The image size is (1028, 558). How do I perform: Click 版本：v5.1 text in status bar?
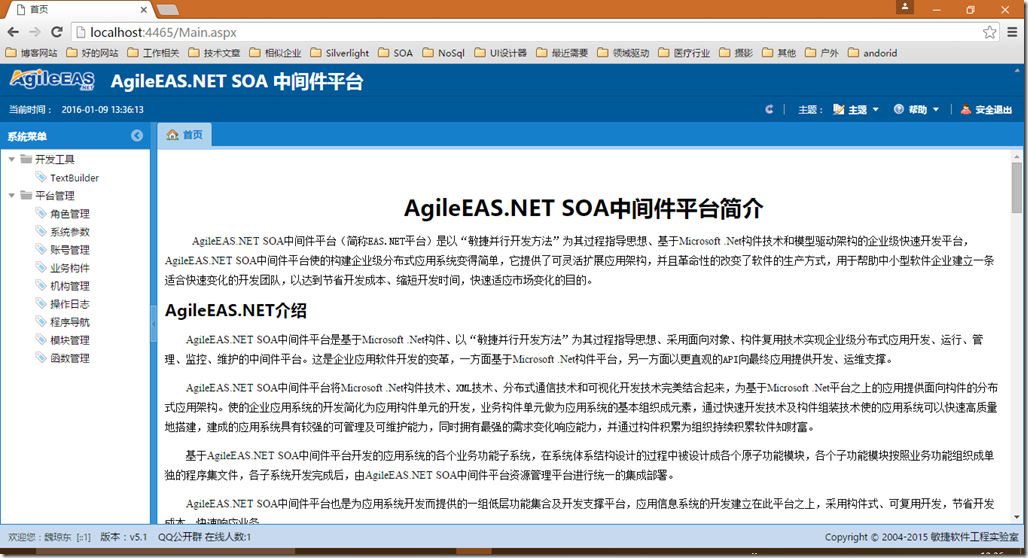pos(124,537)
